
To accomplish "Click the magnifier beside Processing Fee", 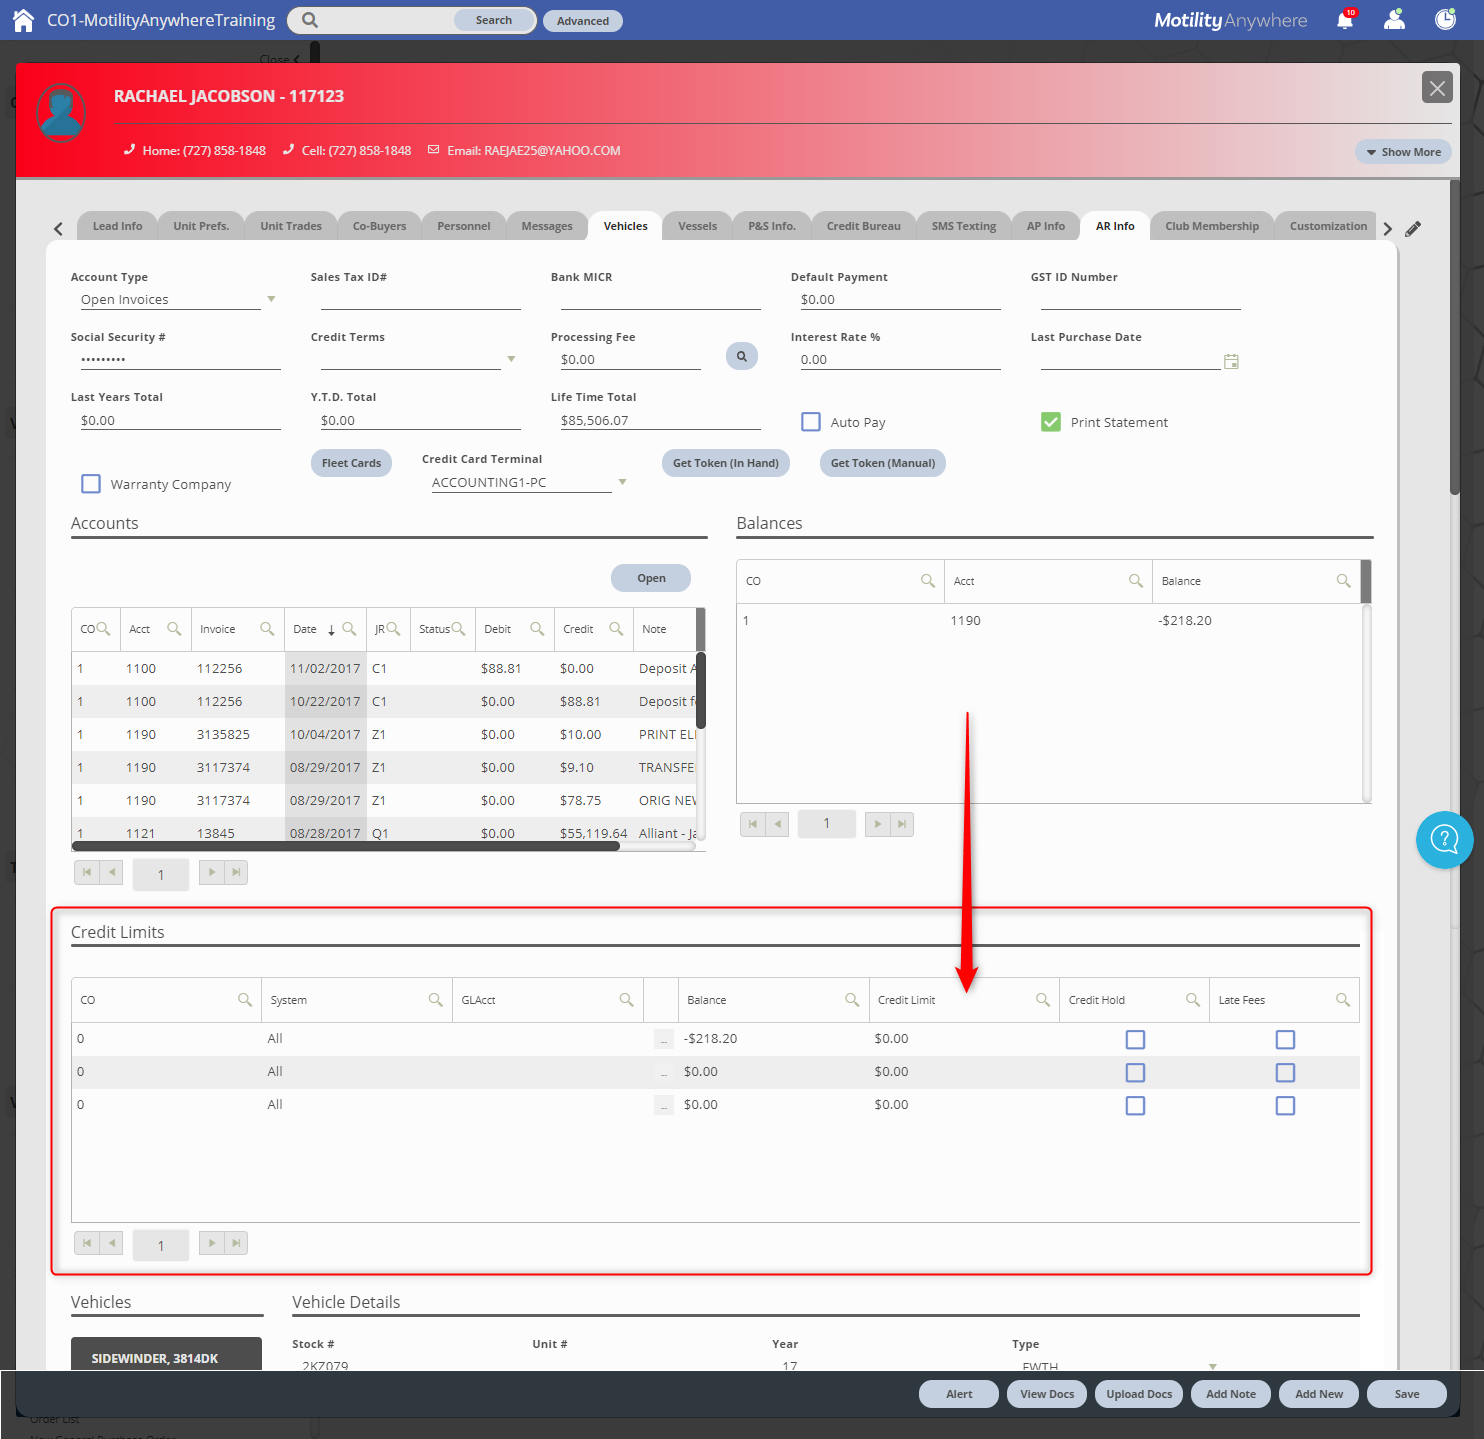I will pyautogui.click(x=741, y=355).
